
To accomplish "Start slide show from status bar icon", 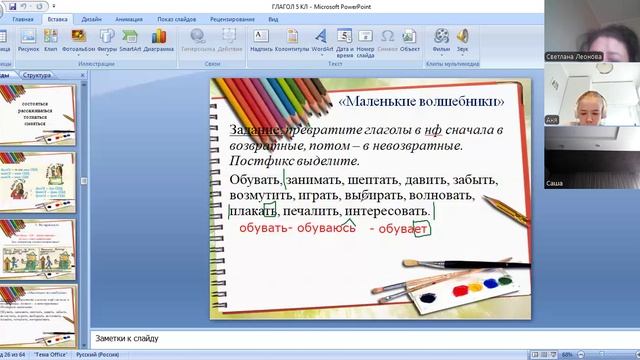I will pyautogui.click(x=553, y=355).
